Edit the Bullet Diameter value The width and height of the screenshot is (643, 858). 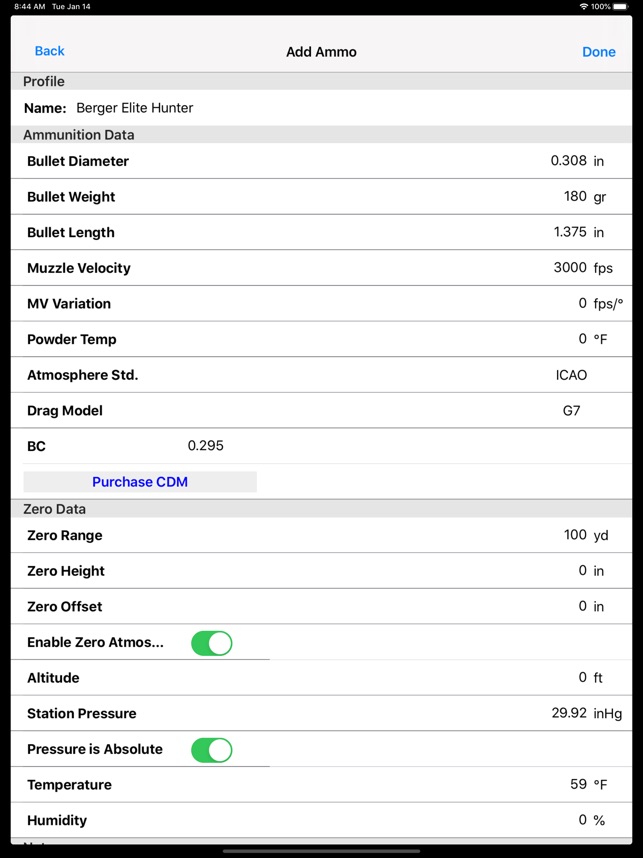click(x=568, y=161)
